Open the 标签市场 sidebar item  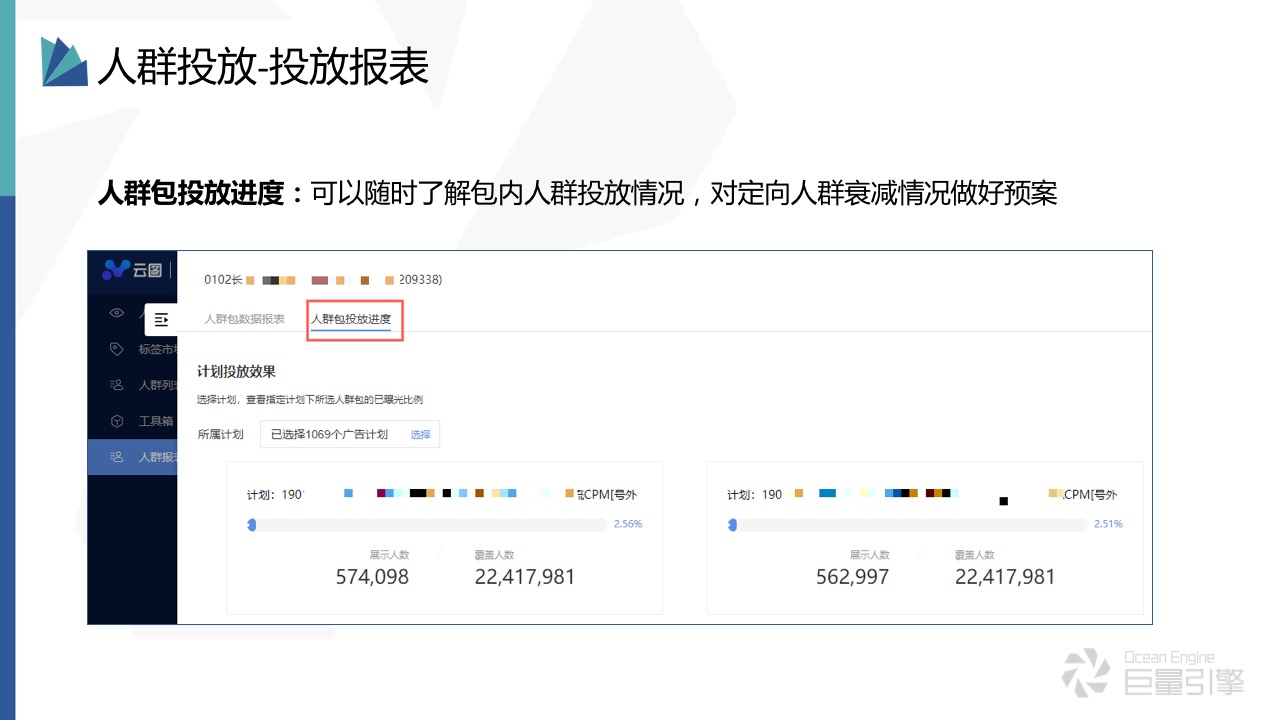[x=132, y=349]
